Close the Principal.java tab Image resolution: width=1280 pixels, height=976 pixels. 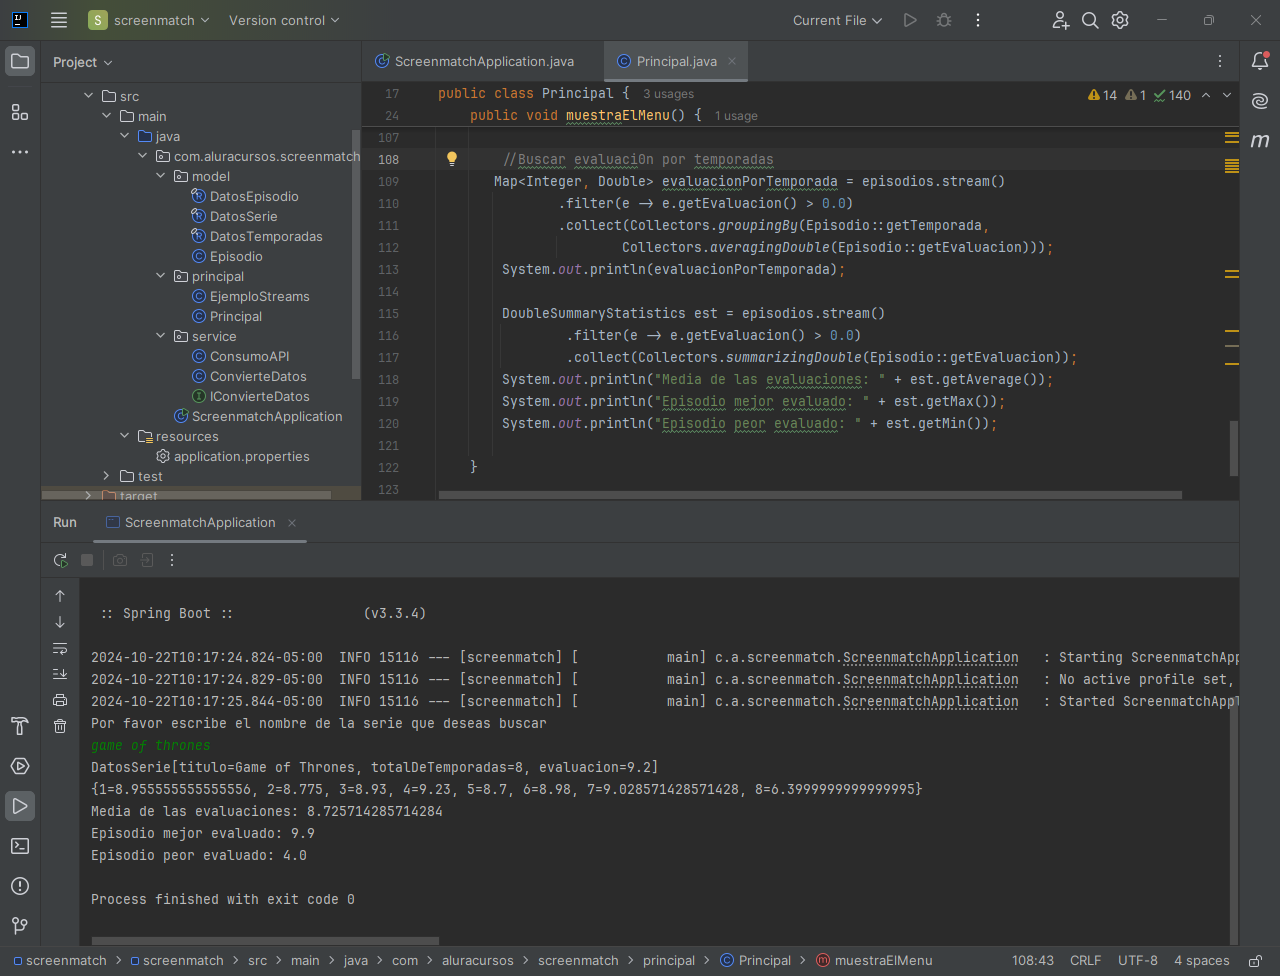click(732, 61)
